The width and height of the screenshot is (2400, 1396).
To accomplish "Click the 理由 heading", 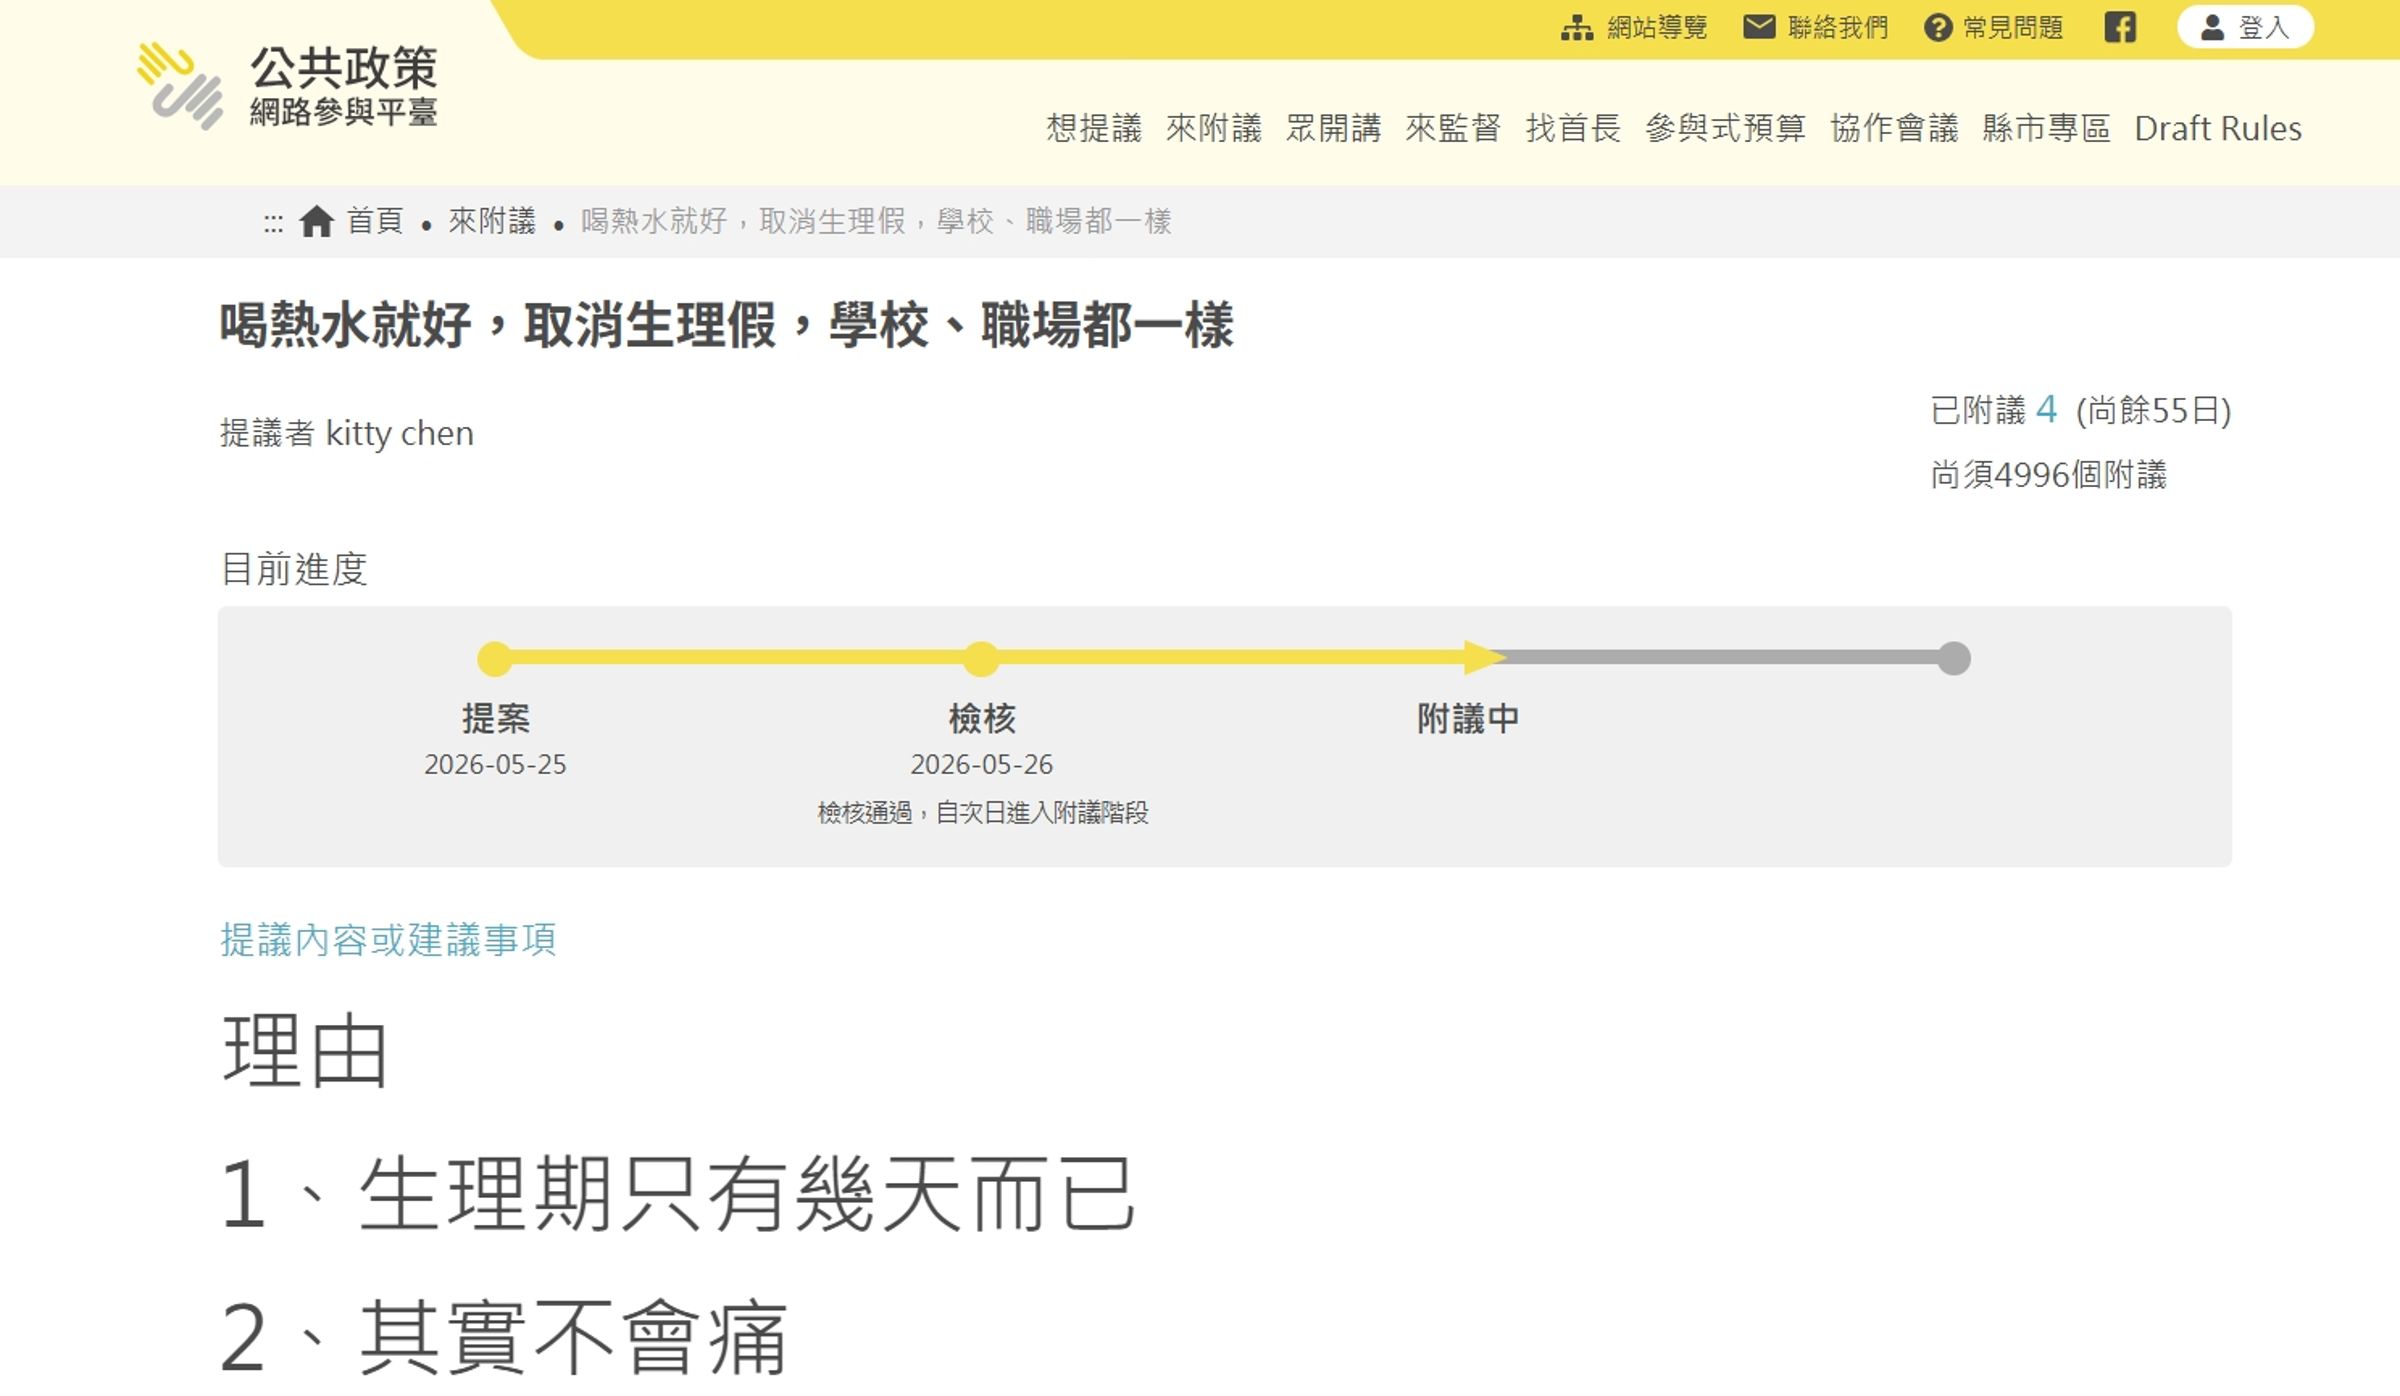I will tap(305, 1050).
